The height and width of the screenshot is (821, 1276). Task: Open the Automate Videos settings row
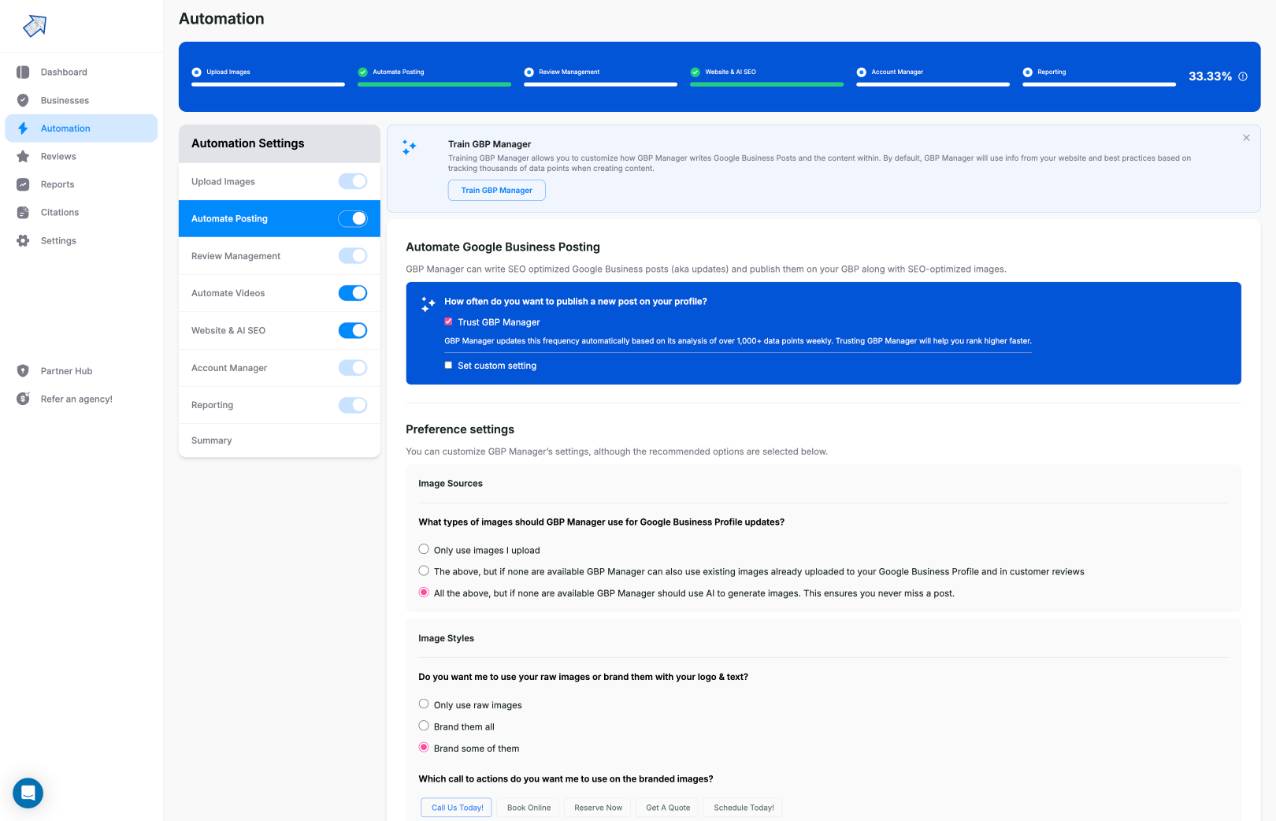[279, 293]
